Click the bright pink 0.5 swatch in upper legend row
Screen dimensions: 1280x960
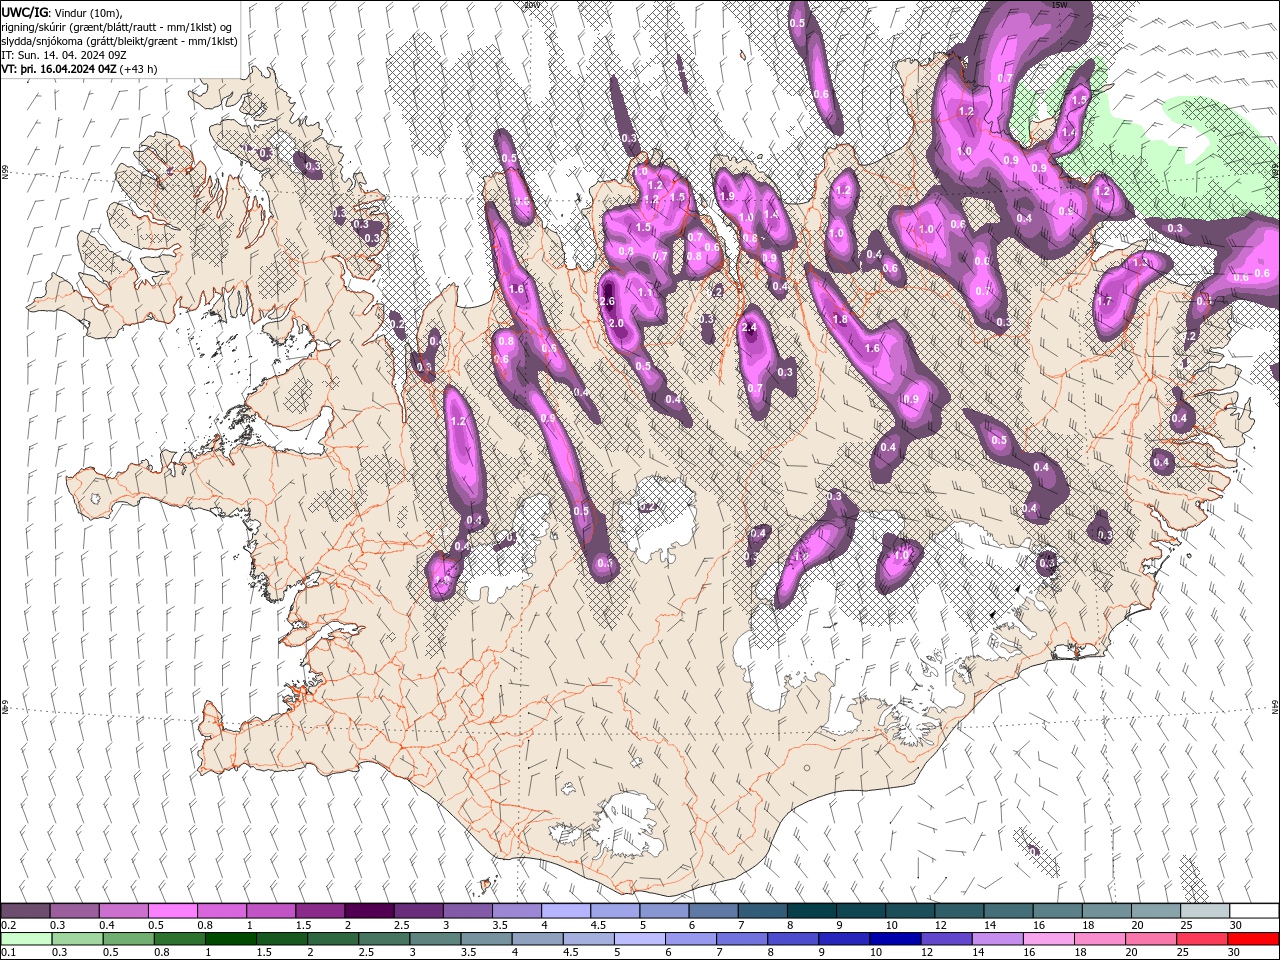172,911
